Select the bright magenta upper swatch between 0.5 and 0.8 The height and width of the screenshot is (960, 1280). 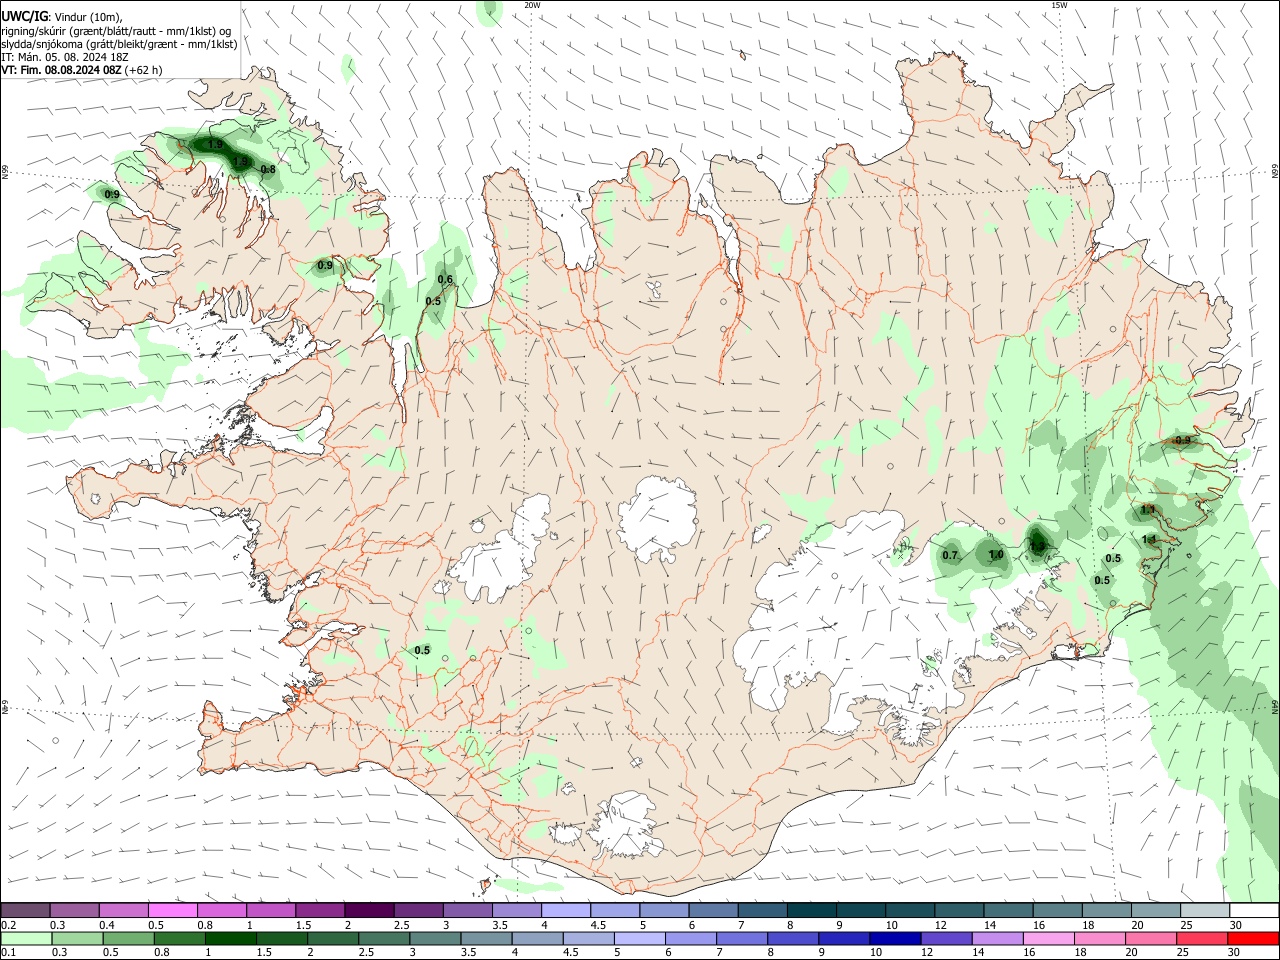coord(172,910)
